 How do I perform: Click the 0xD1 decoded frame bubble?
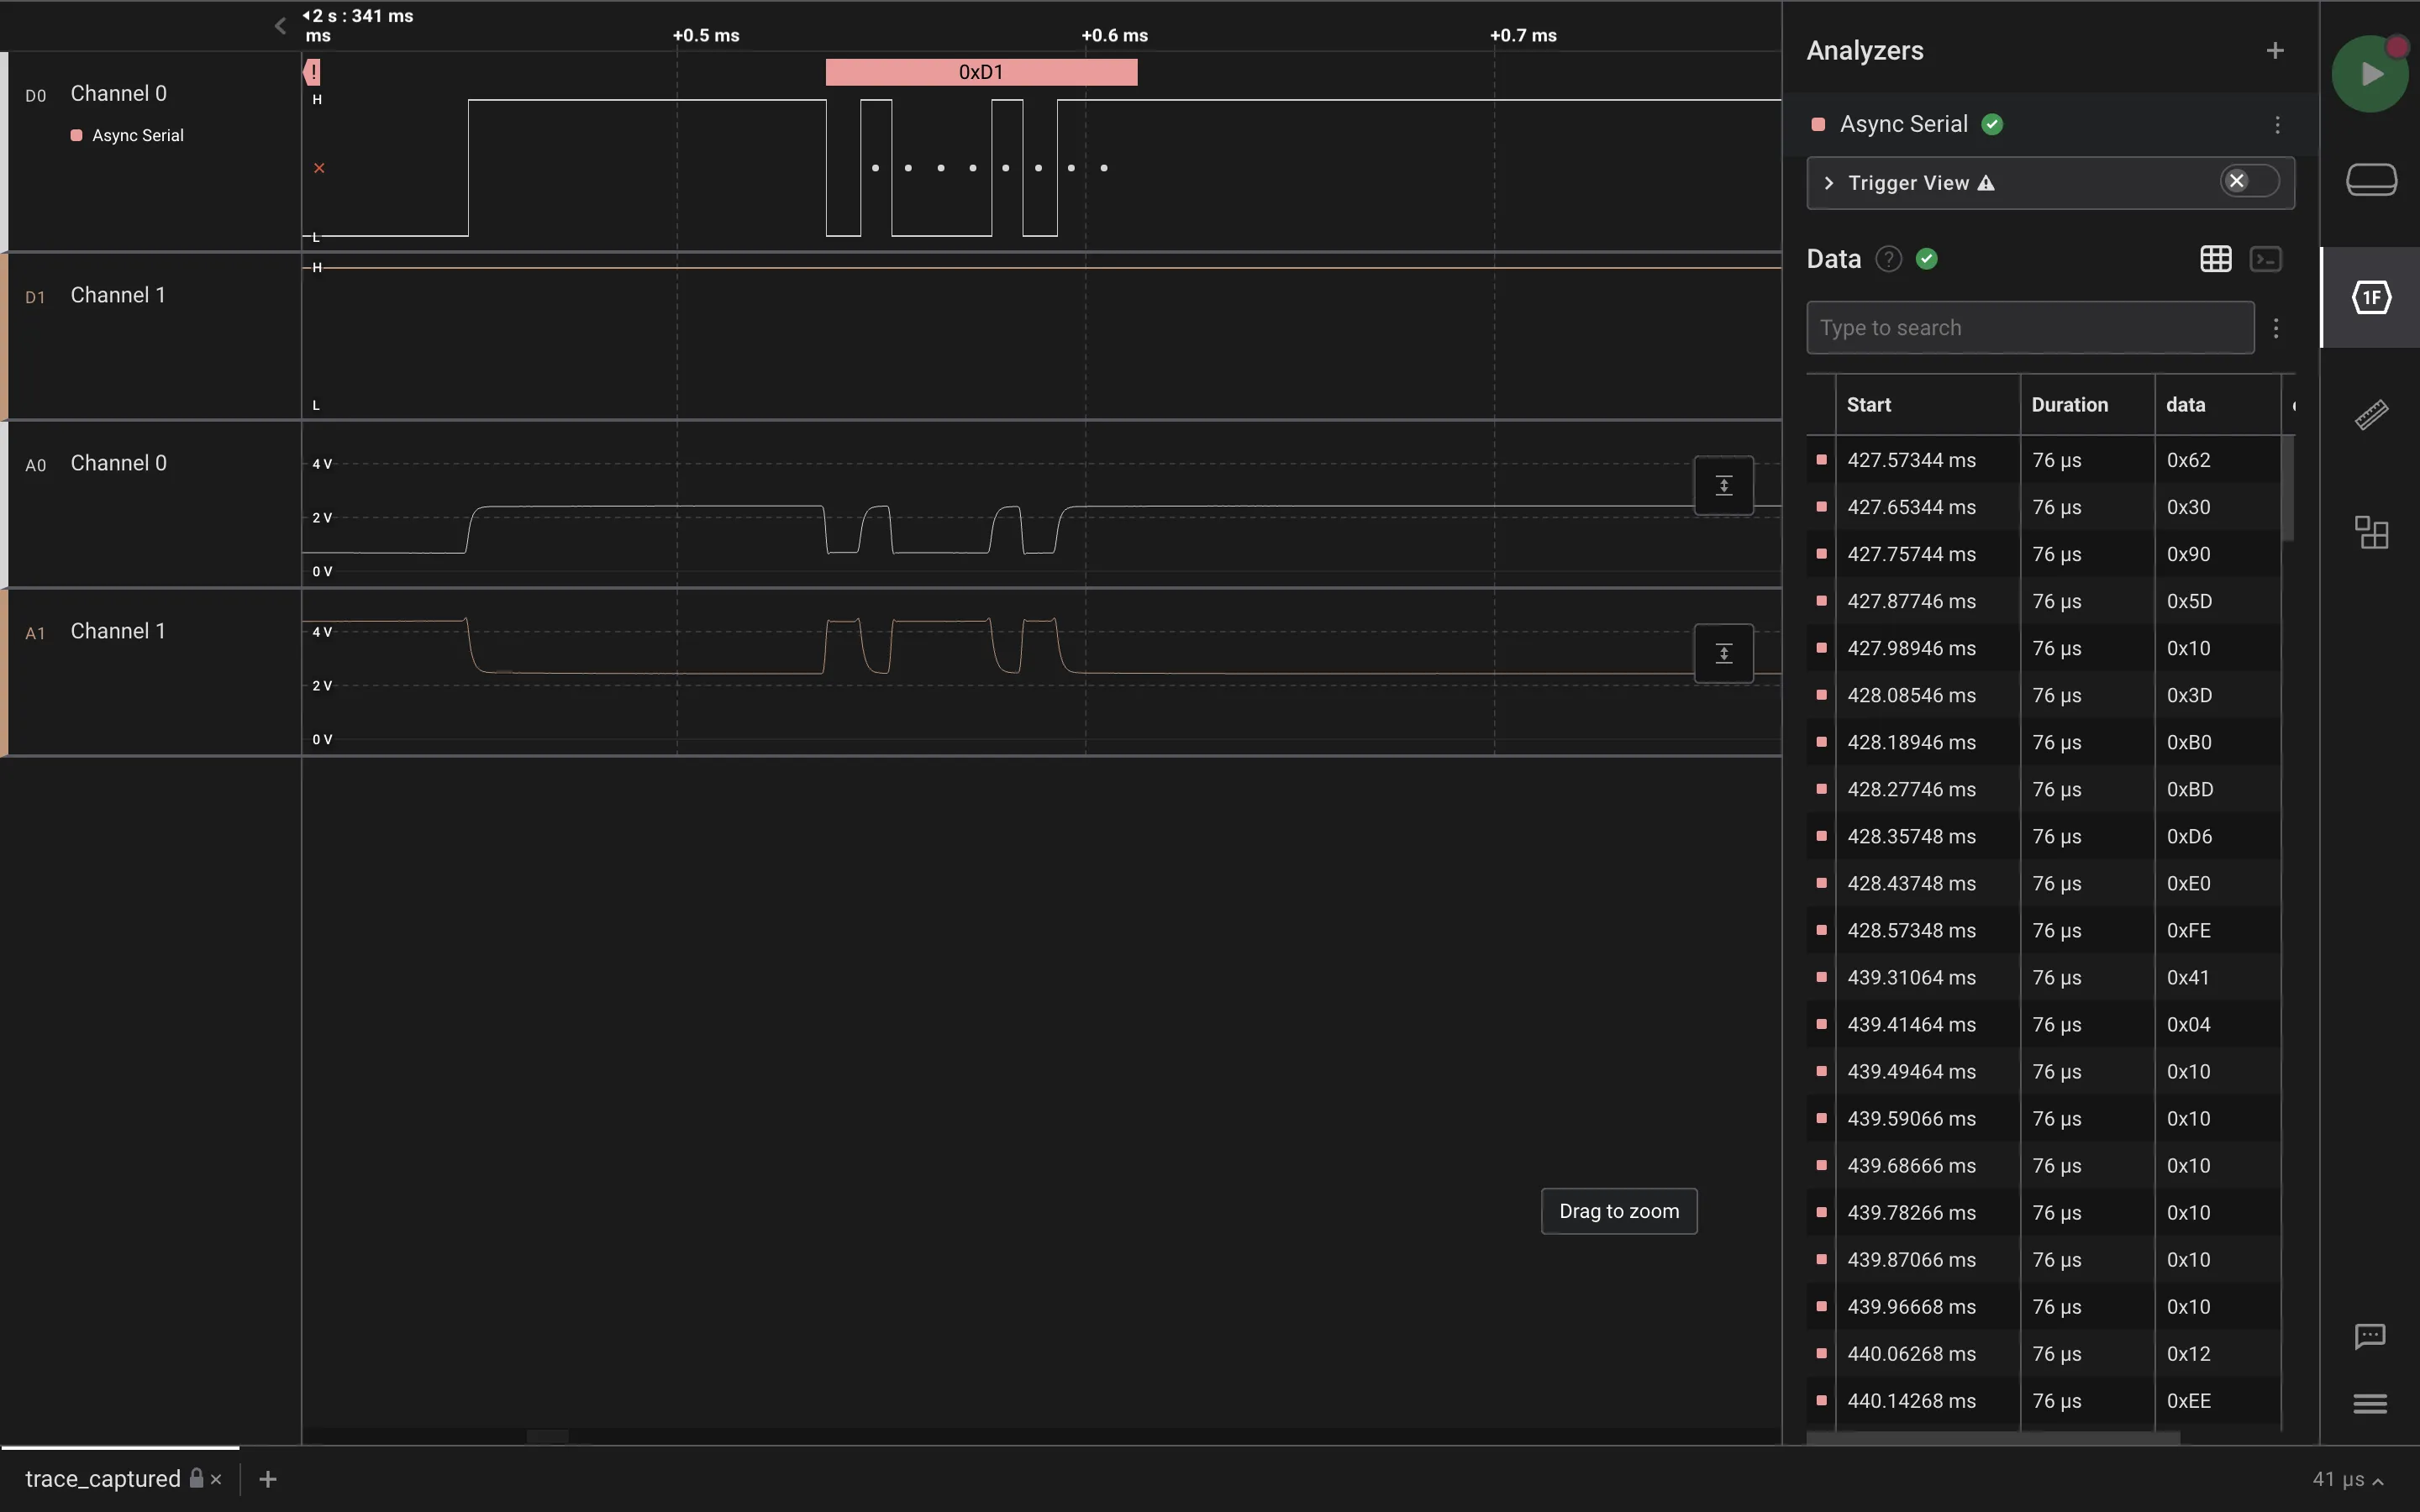click(x=981, y=72)
